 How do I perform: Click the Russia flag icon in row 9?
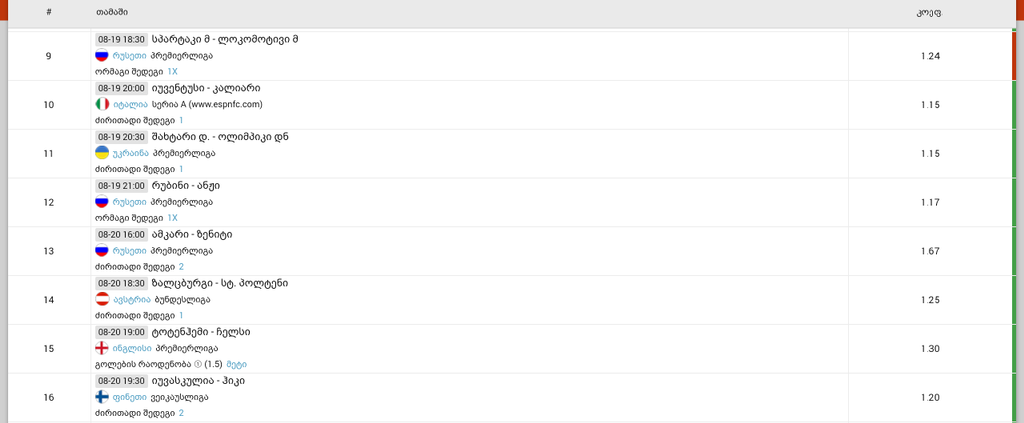[x=102, y=55]
